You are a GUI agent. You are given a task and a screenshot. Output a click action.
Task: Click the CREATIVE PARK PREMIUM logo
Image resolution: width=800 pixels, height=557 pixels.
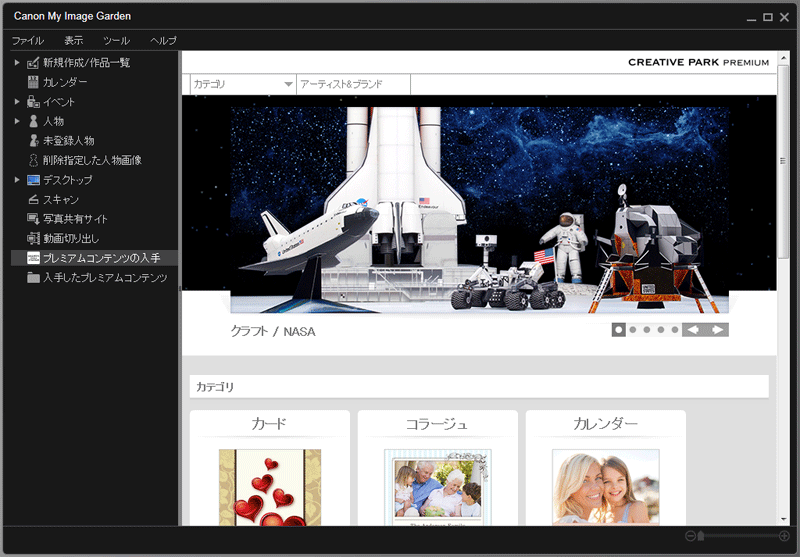click(x=698, y=62)
